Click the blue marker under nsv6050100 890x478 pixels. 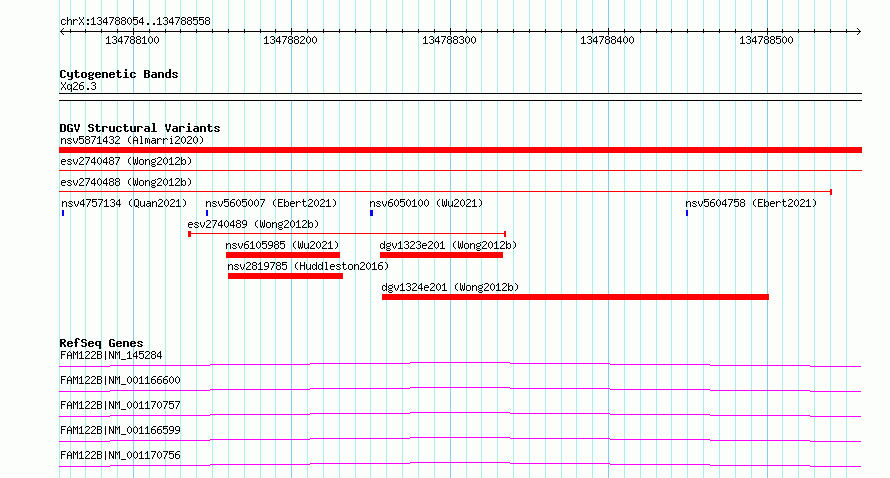371,213
